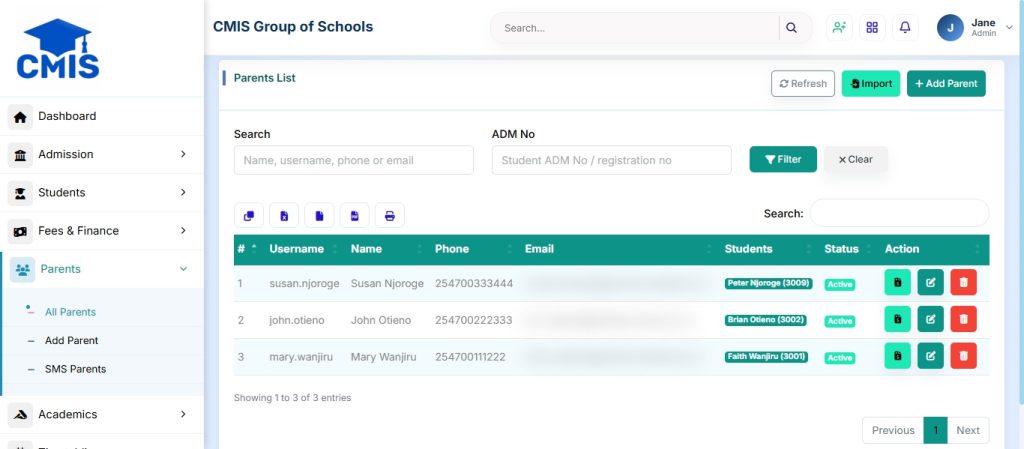This screenshot has height=449, width=1024.
Task: Focus the name/username/phone search field
Action: 354,160
